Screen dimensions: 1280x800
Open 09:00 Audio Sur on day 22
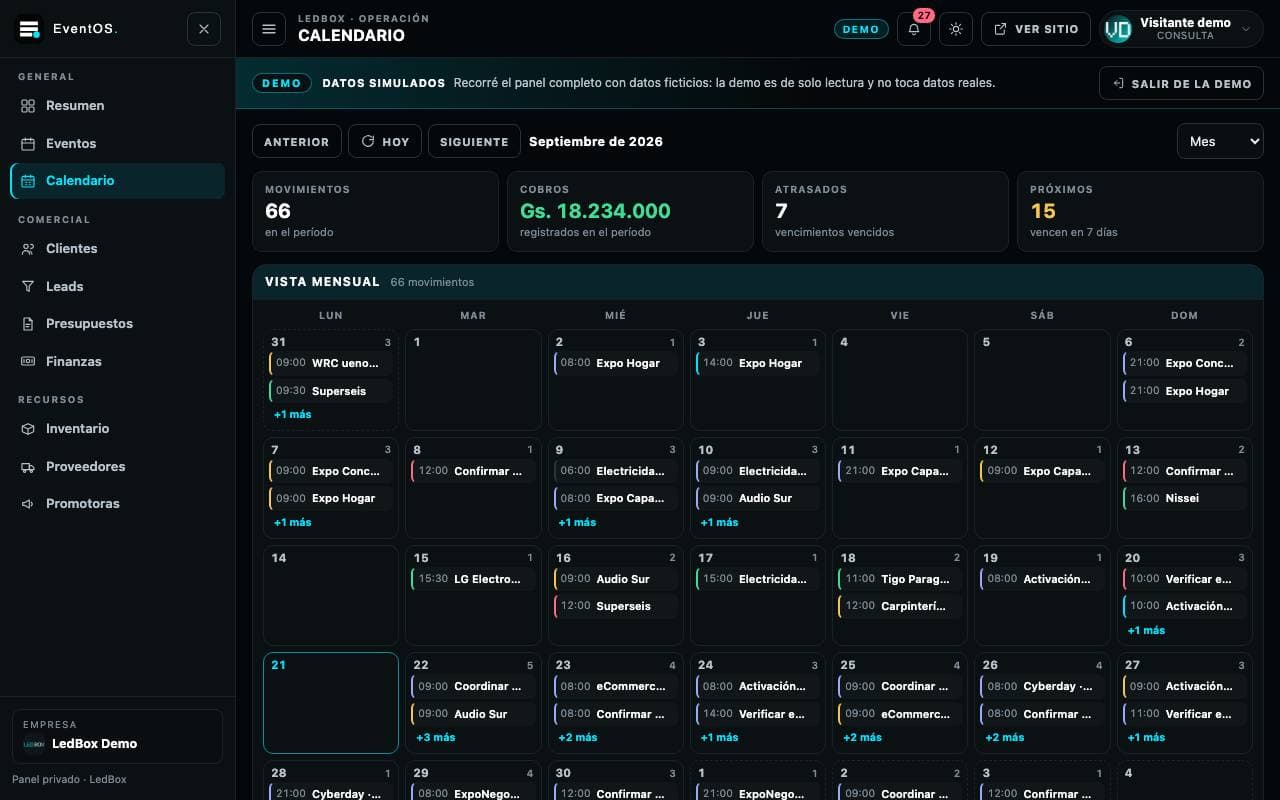(x=473, y=714)
